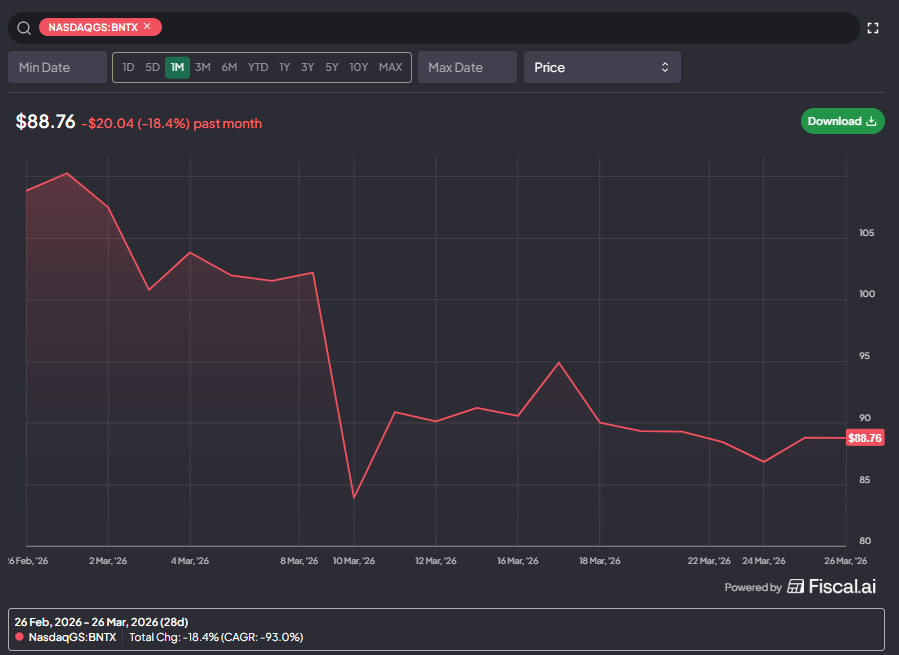Select the MAX time range
Viewport: 899px width, 655px height.
tap(390, 67)
